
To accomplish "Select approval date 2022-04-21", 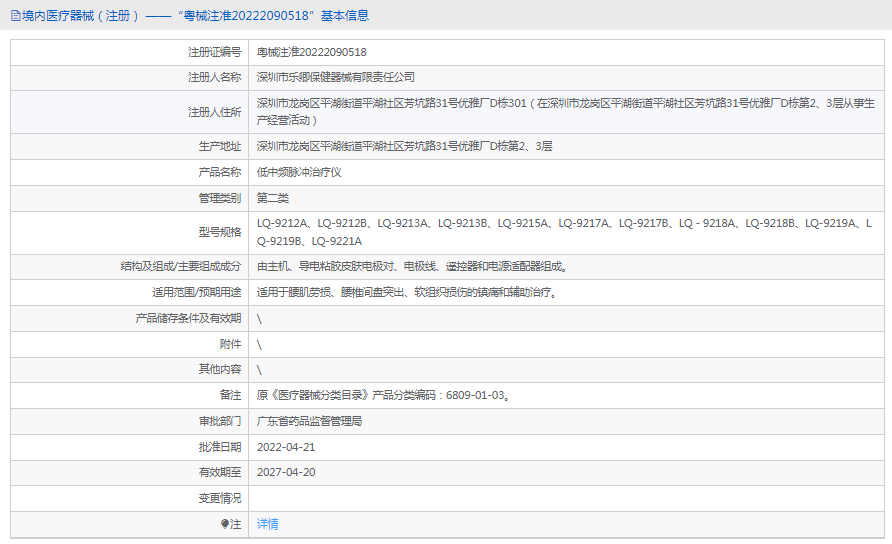I will 286,447.
